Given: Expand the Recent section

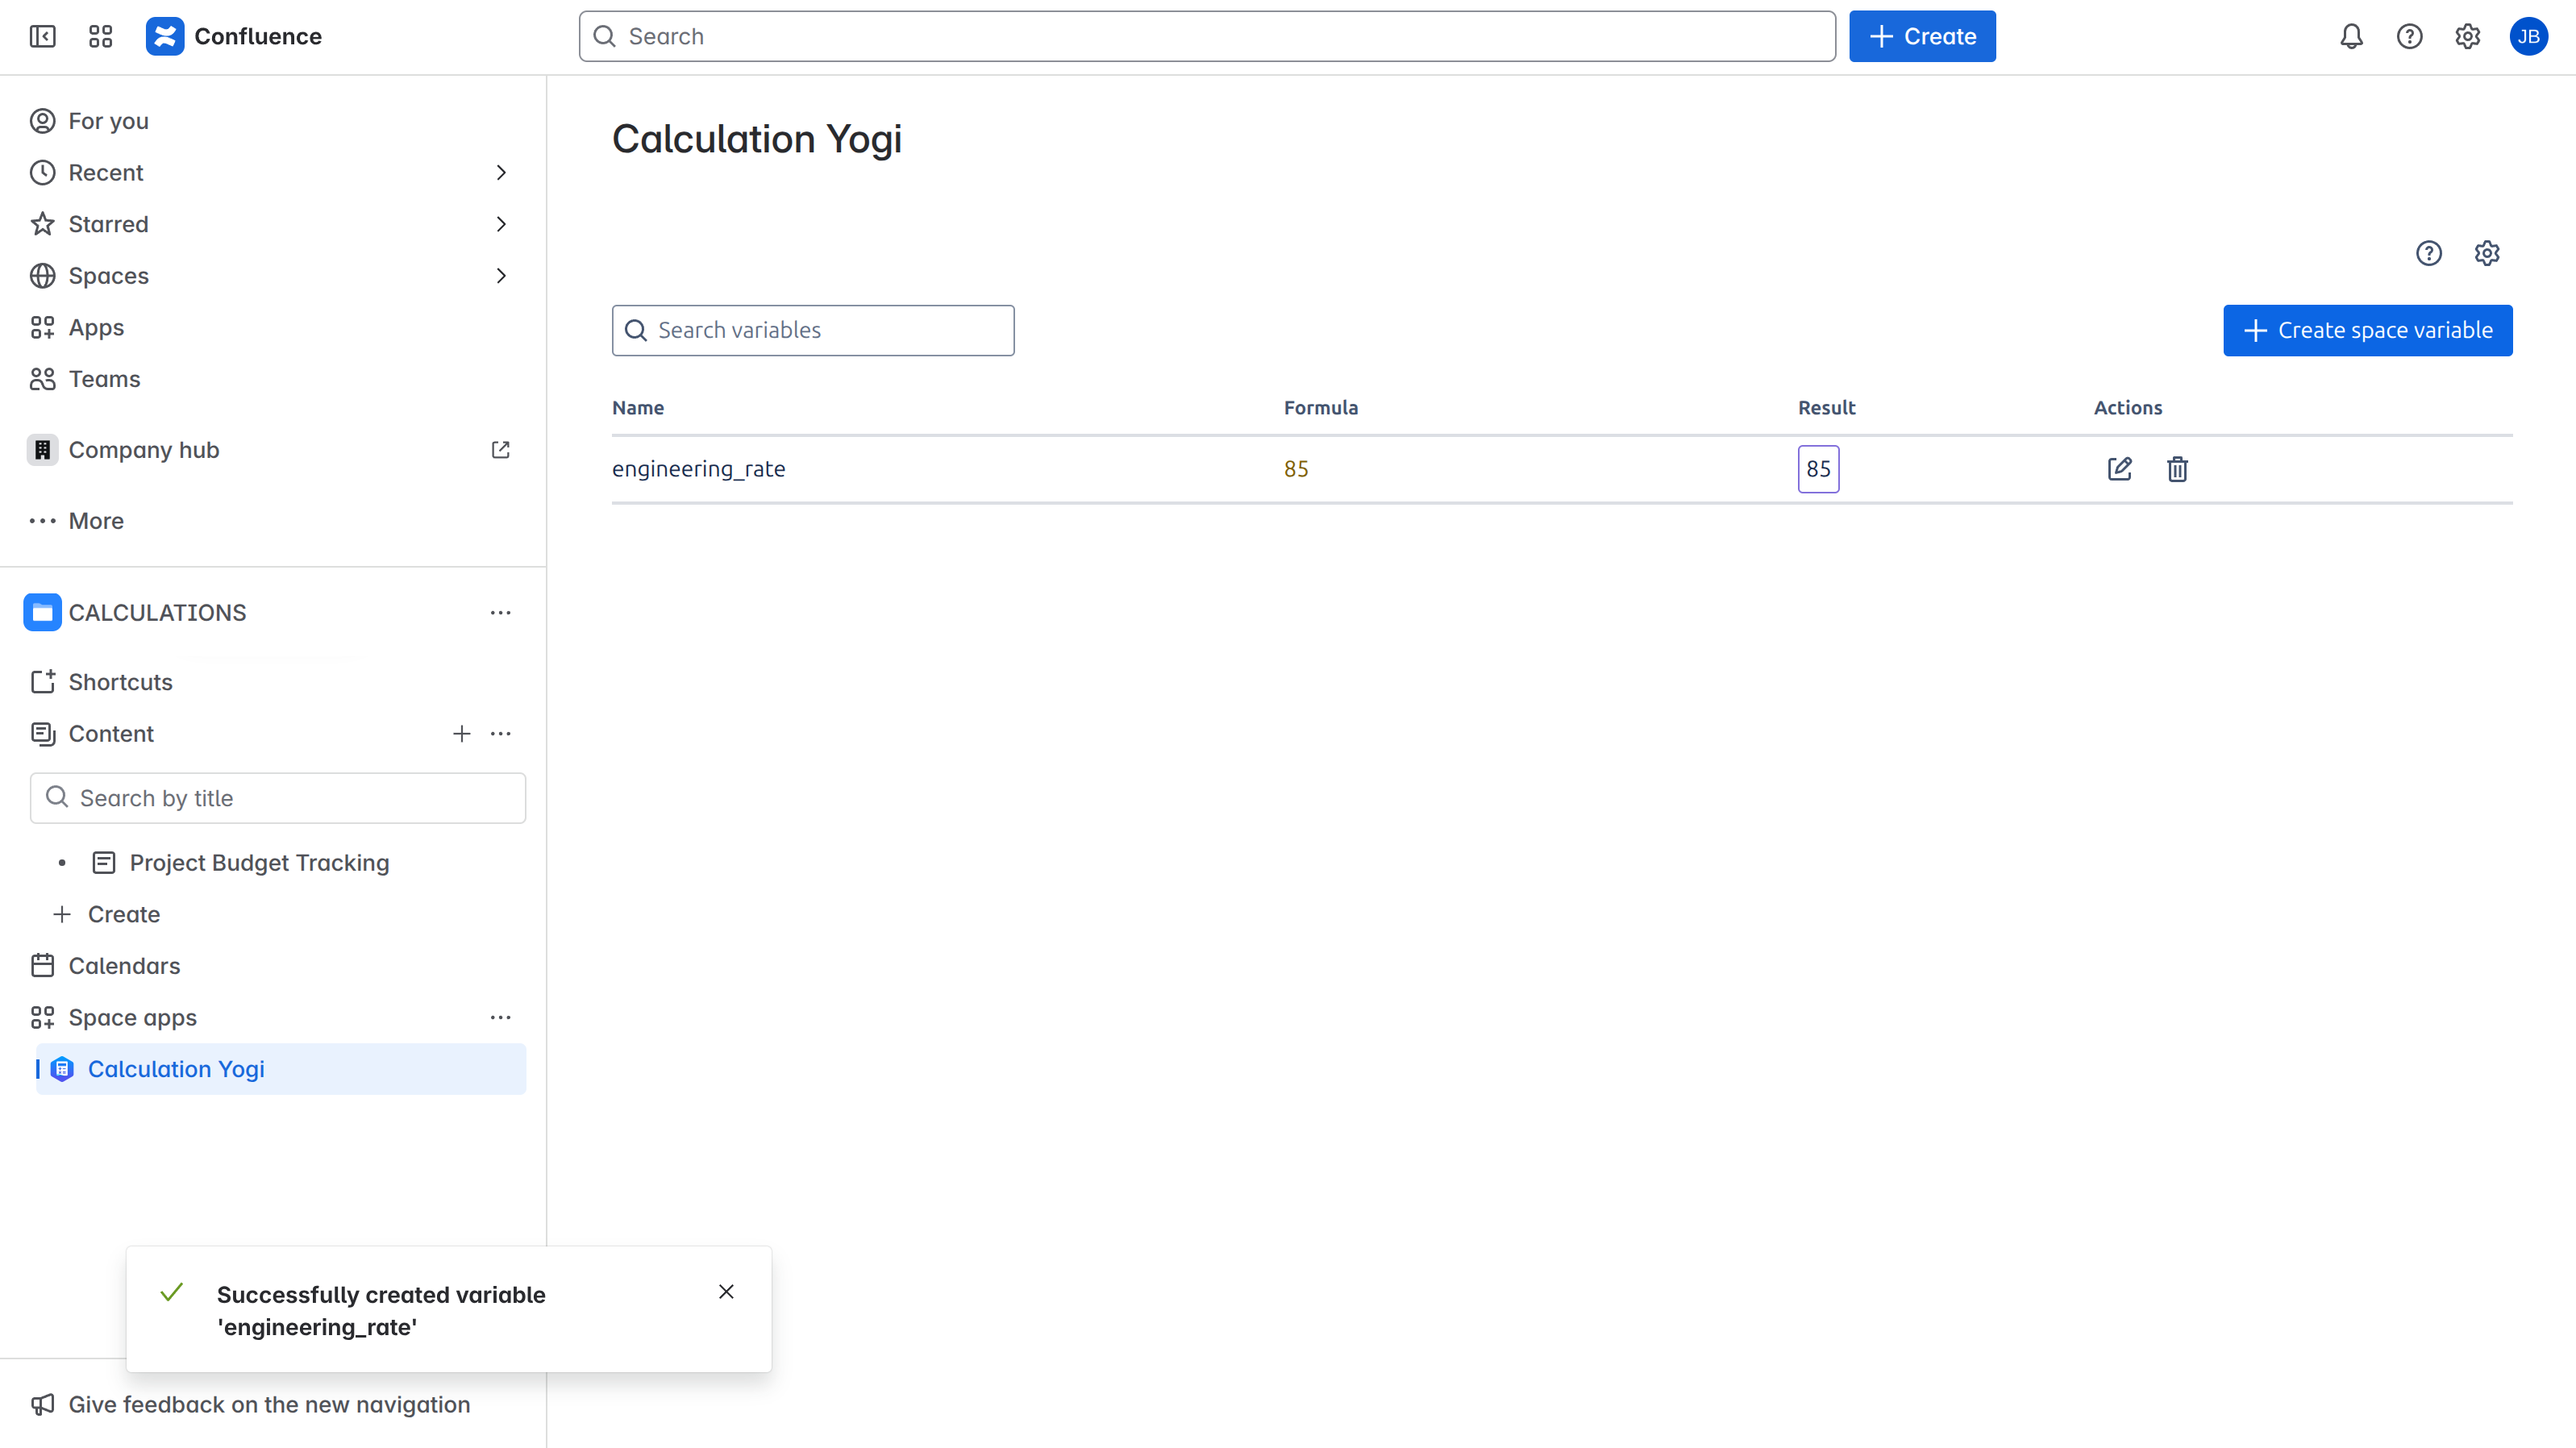Looking at the screenshot, I should [500, 173].
